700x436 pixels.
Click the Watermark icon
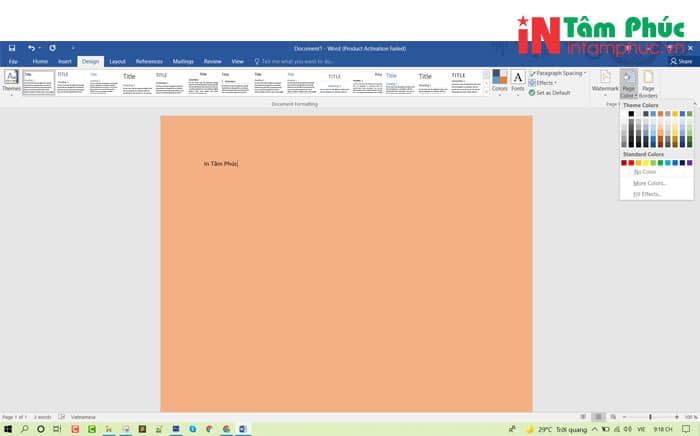coord(605,80)
